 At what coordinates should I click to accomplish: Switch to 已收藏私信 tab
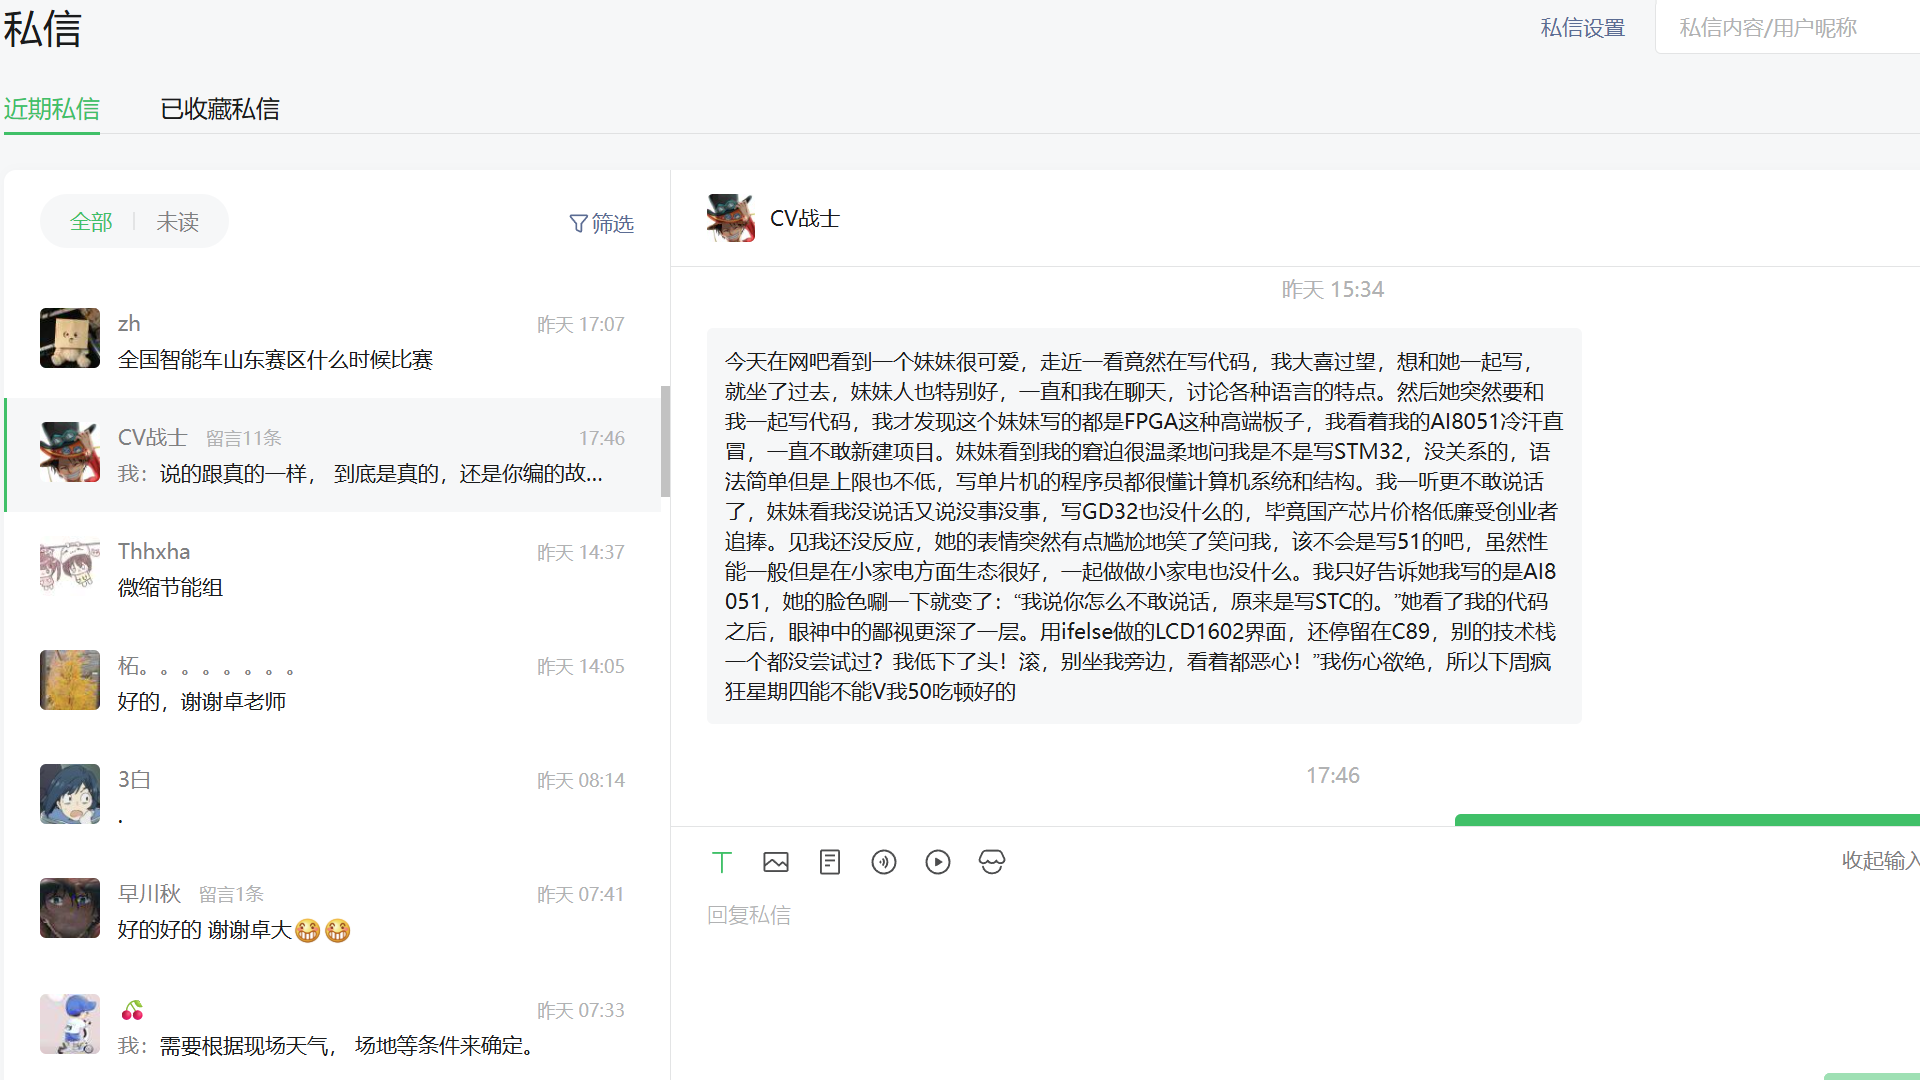point(220,109)
